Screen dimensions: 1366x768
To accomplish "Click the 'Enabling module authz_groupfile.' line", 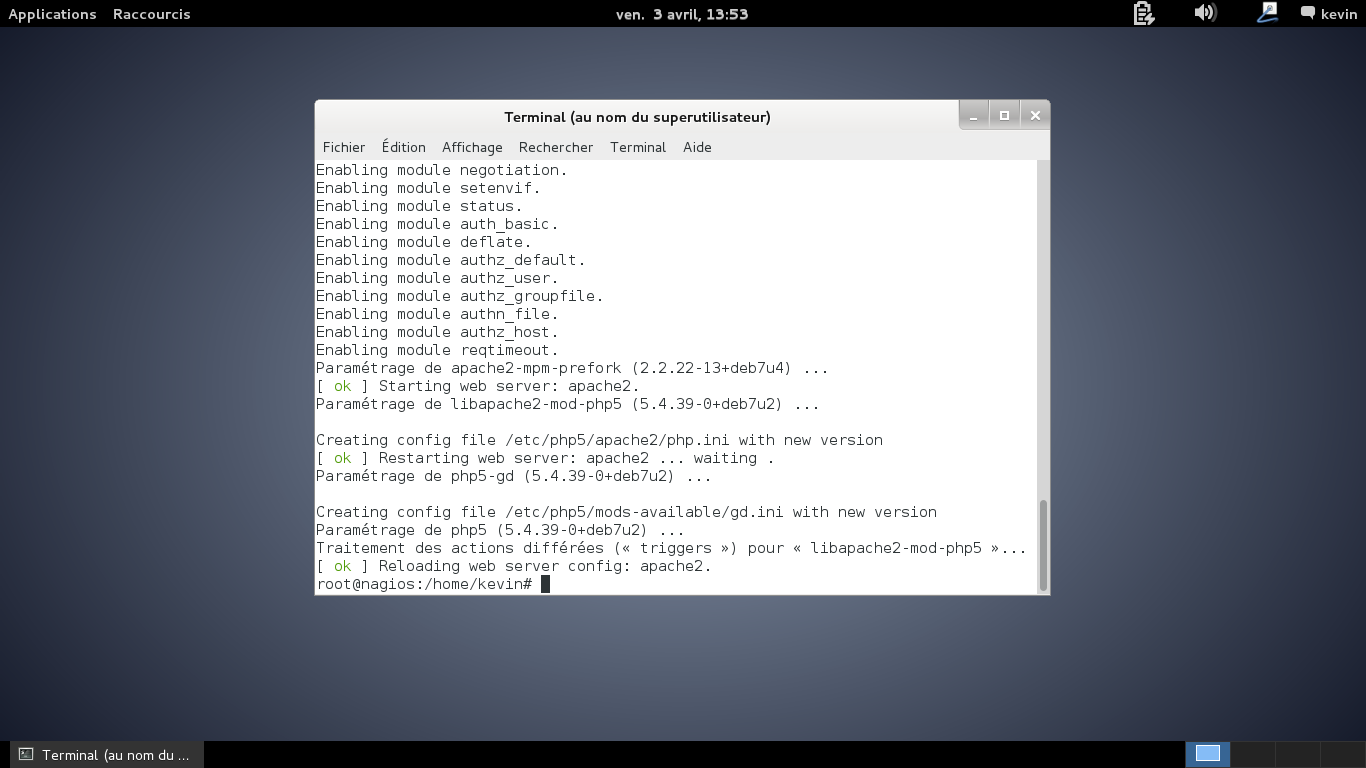I will (x=460, y=296).
